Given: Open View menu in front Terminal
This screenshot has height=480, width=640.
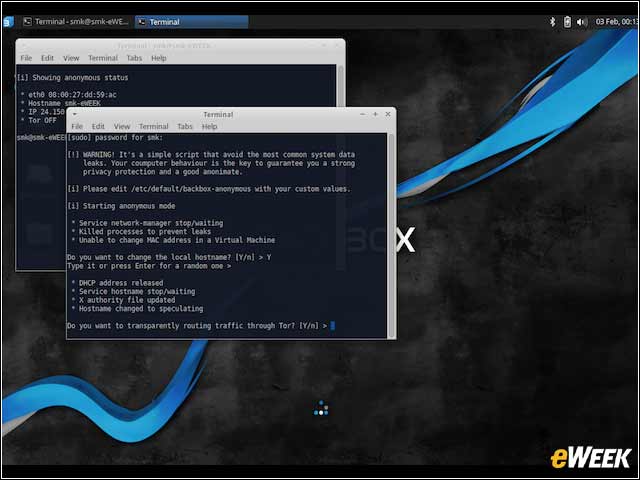Looking at the screenshot, I should [122, 127].
